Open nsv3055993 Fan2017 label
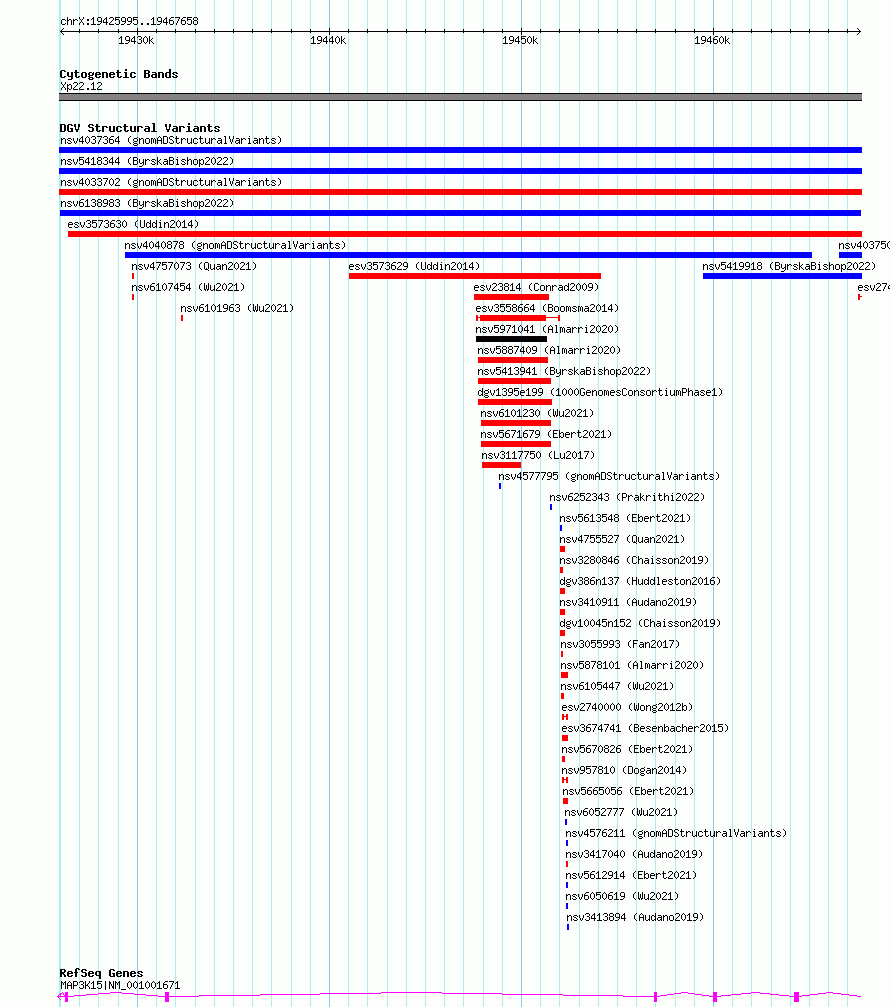Image resolution: width=890 pixels, height=1007 pixels. pyautogui.click(x=620, y=644)
